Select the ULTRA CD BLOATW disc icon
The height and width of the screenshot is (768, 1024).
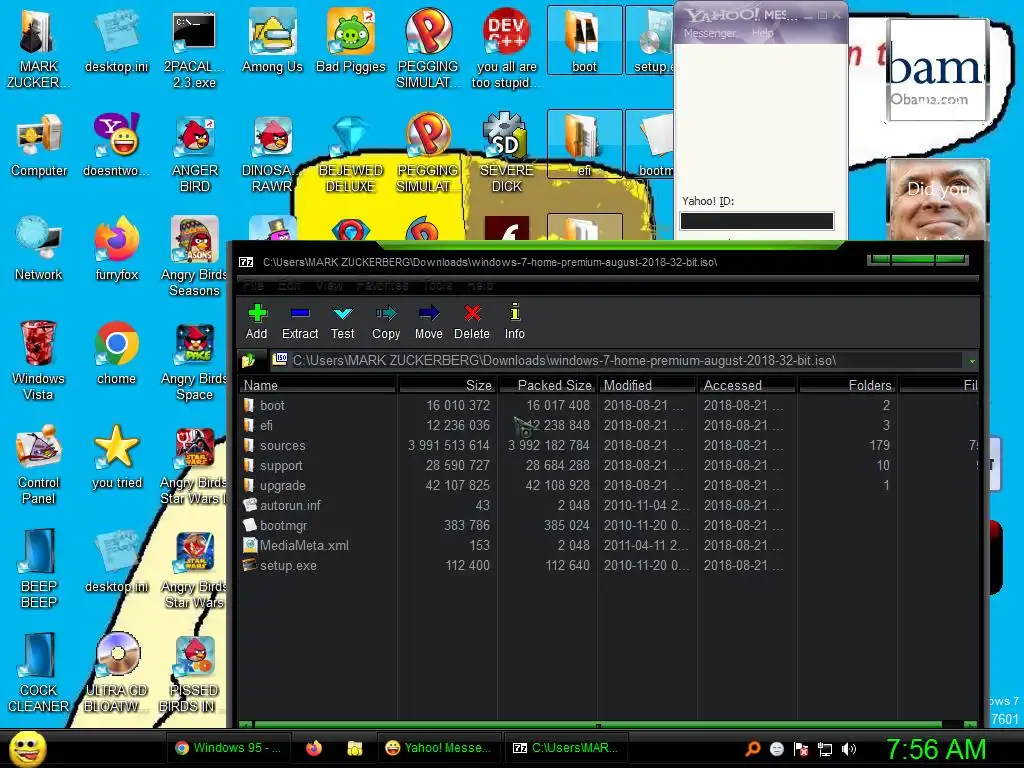[x=116, y=672]
